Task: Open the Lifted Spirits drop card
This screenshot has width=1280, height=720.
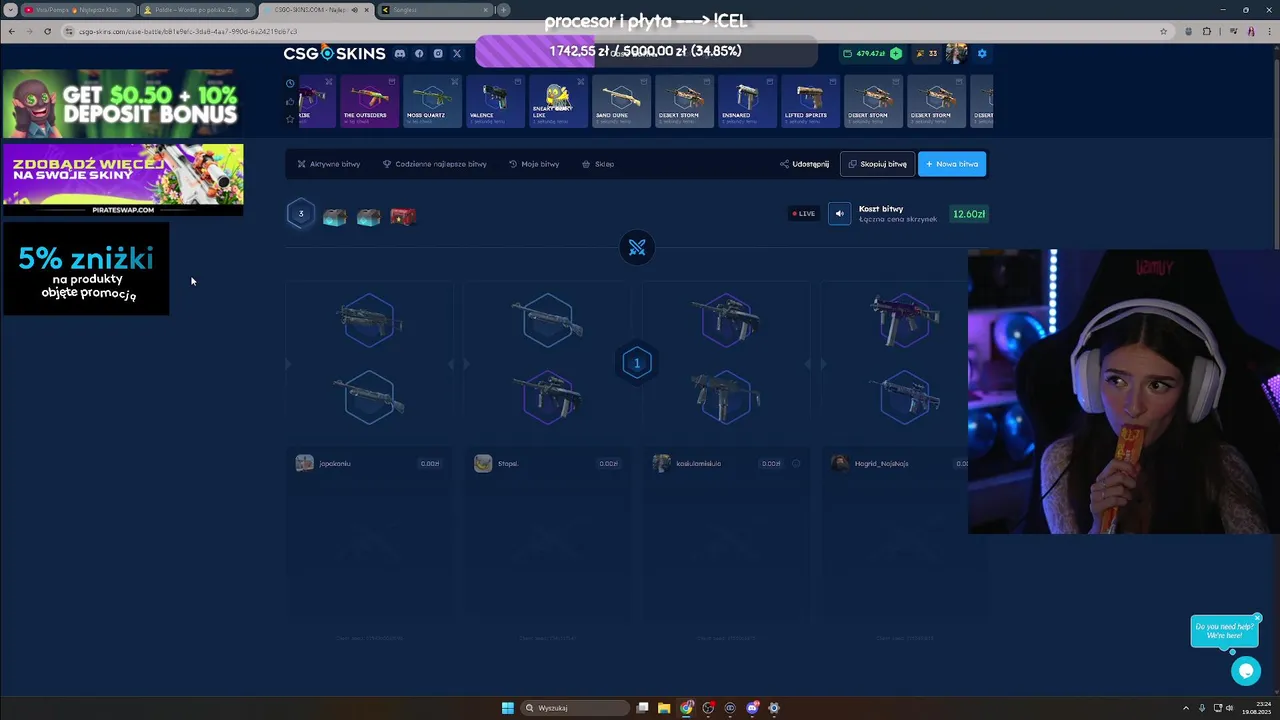Action: pyautogui.click(x=810, y=101)
